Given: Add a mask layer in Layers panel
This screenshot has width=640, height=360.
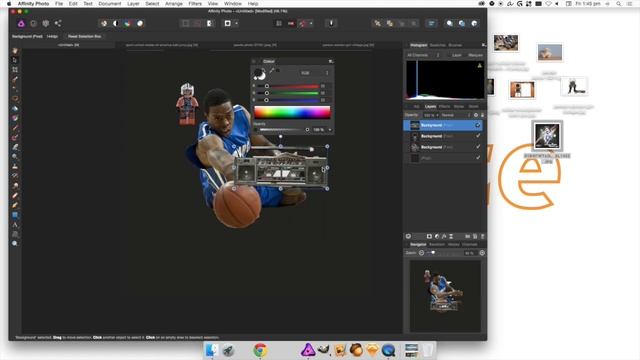Looking at the screenshot, I should pos(429,236).
